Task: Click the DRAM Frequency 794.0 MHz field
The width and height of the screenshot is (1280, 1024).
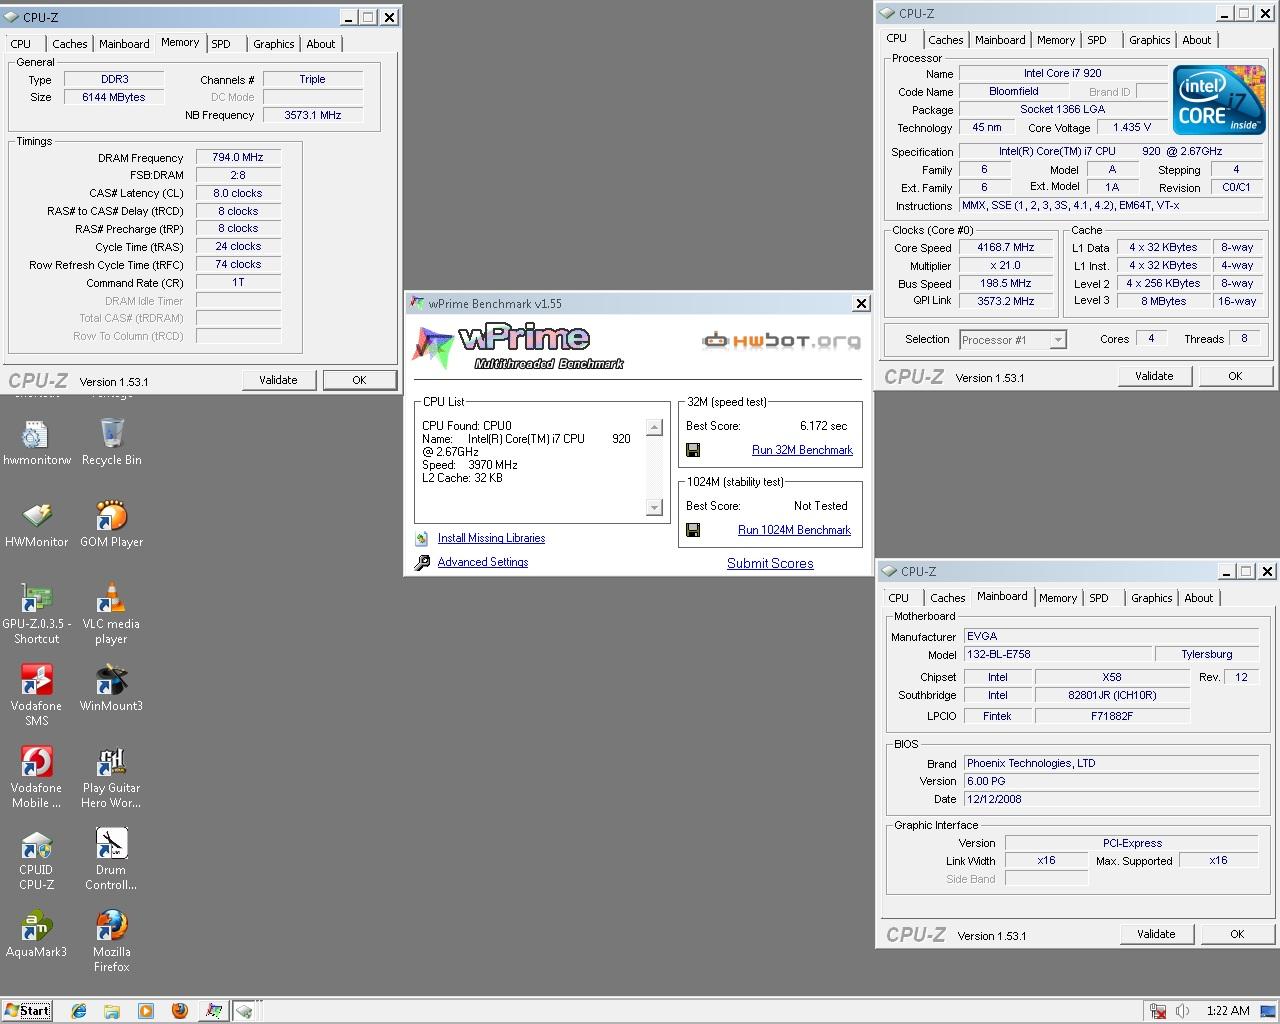Action: (238, 157)
